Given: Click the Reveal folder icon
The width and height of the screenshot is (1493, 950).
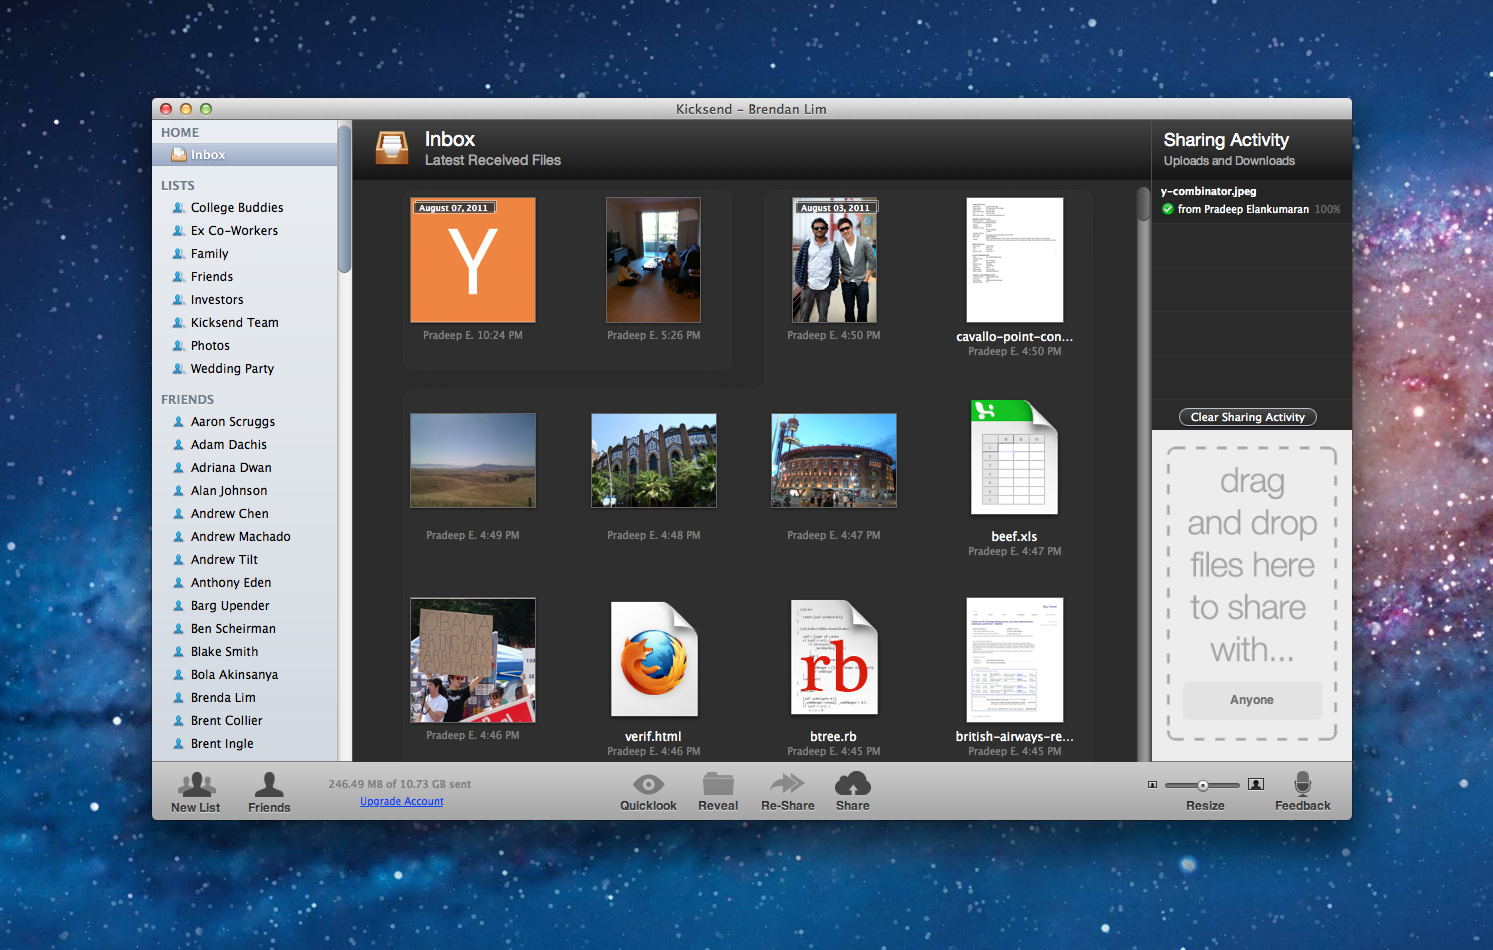Looking at the screenshot, I should pos(718,784).
